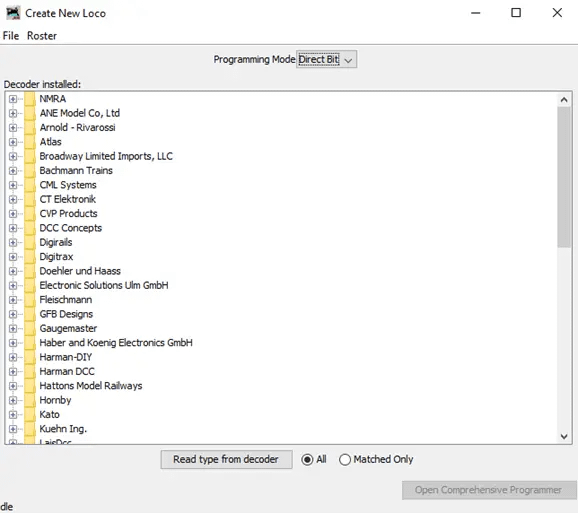The image size is (578, 513).
Task: Click the decoder list scrollbar thumb
Action: click(x=564, y=177)
